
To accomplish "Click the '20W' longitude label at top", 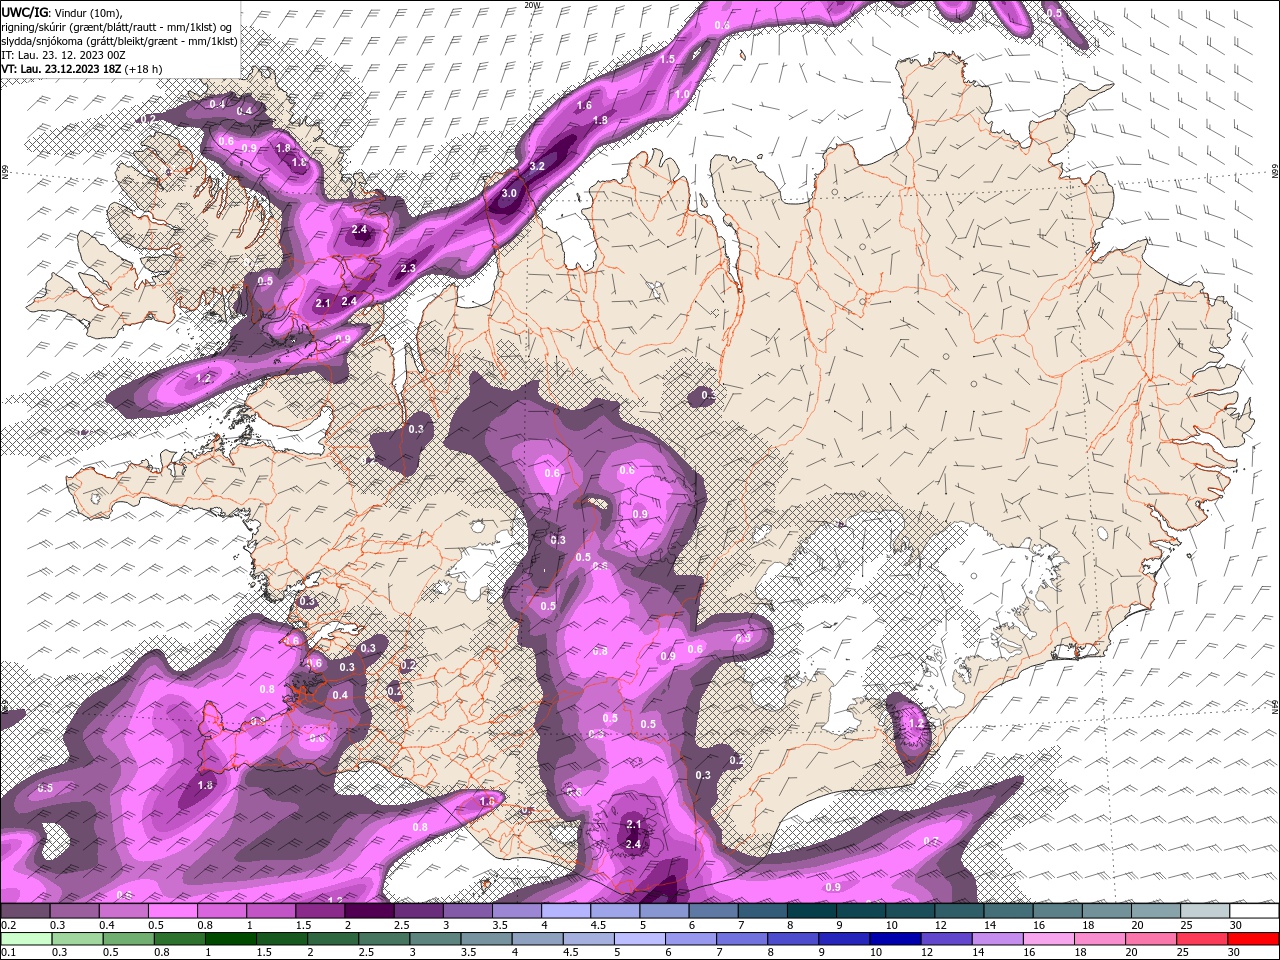I will tap(533, 5).
